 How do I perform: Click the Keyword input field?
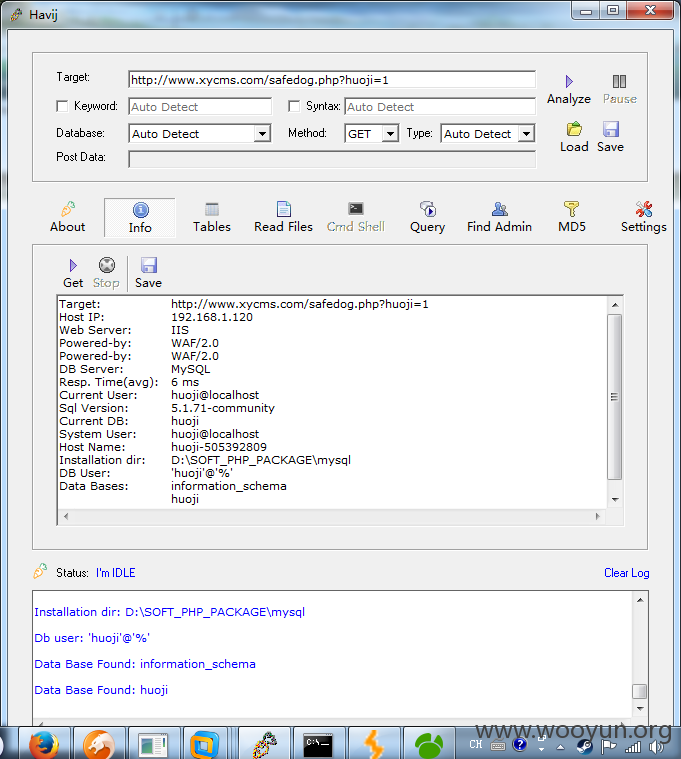pyautogui.click(x=200, y=106)
